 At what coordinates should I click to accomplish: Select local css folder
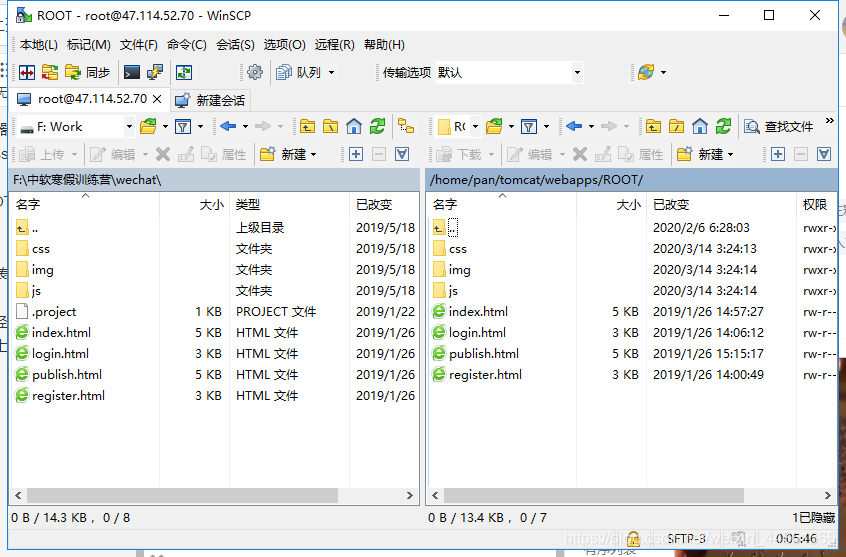(x=40, y=249)
